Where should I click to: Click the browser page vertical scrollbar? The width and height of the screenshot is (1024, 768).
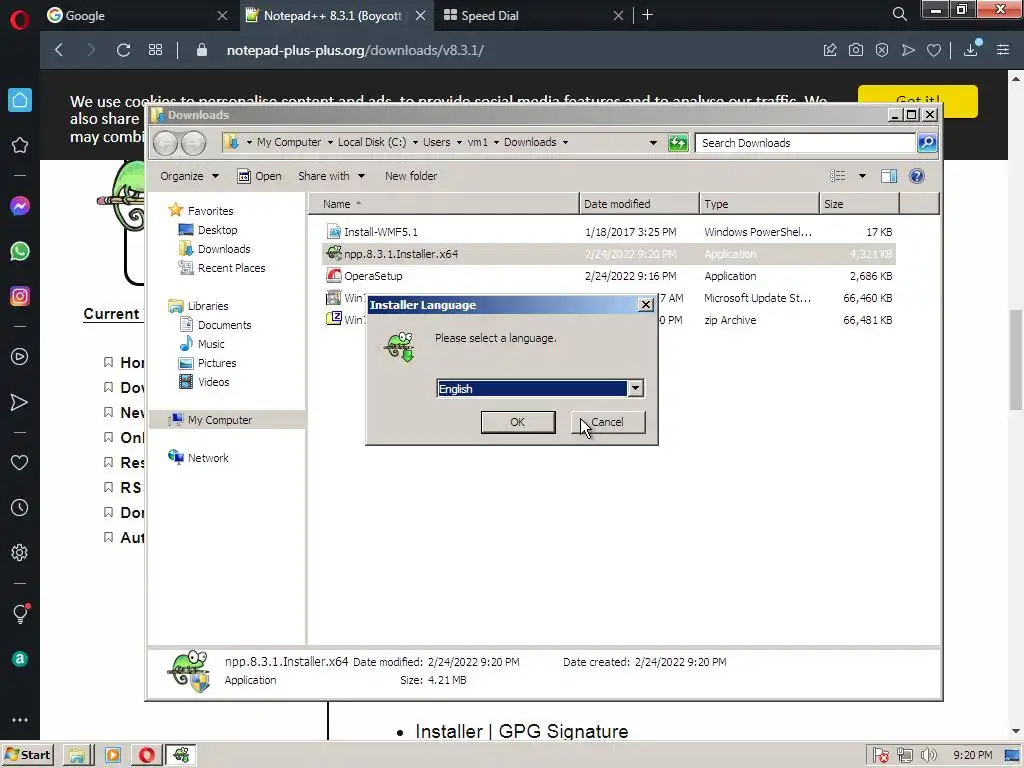point(1016,360)
